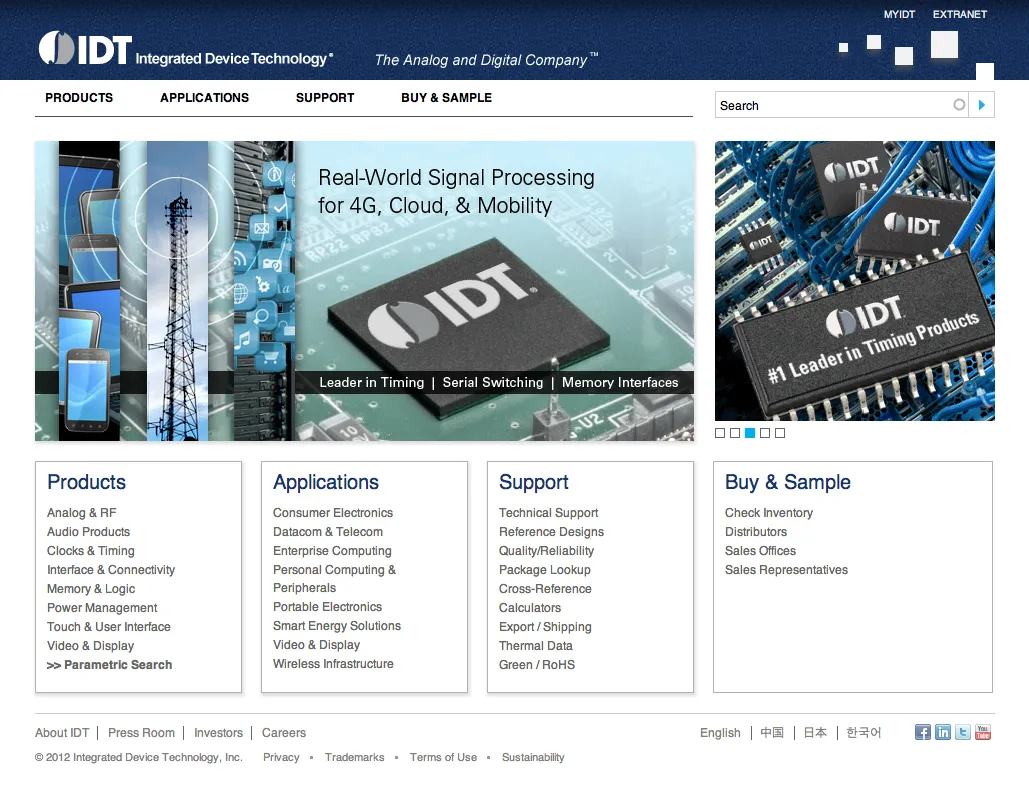This screenshot has width=1029, height=789.
Task: Select the second carousel slide indicator
Action: click(x=735, y=433)
